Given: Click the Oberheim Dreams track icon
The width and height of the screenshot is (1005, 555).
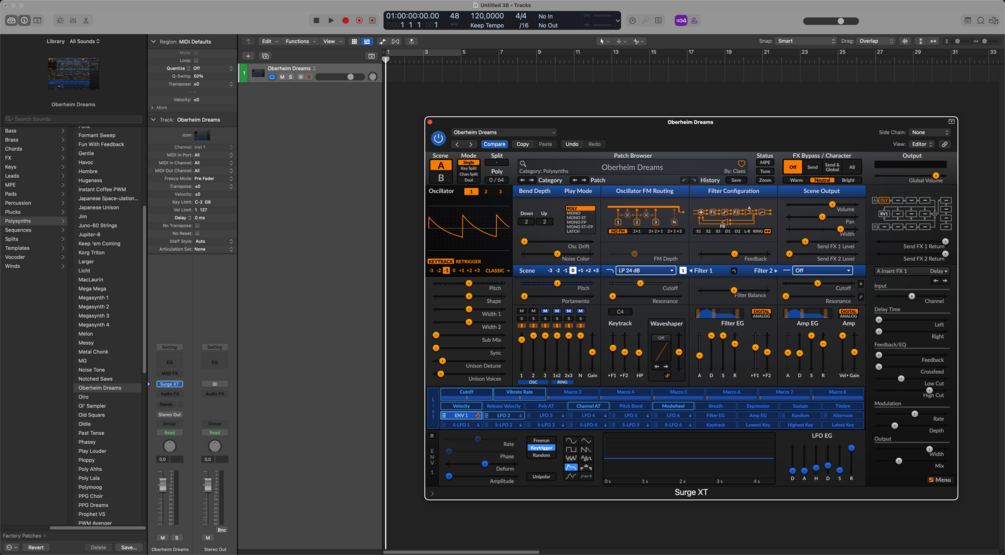Looking at the screenshot, I should [x=258, y=73].
